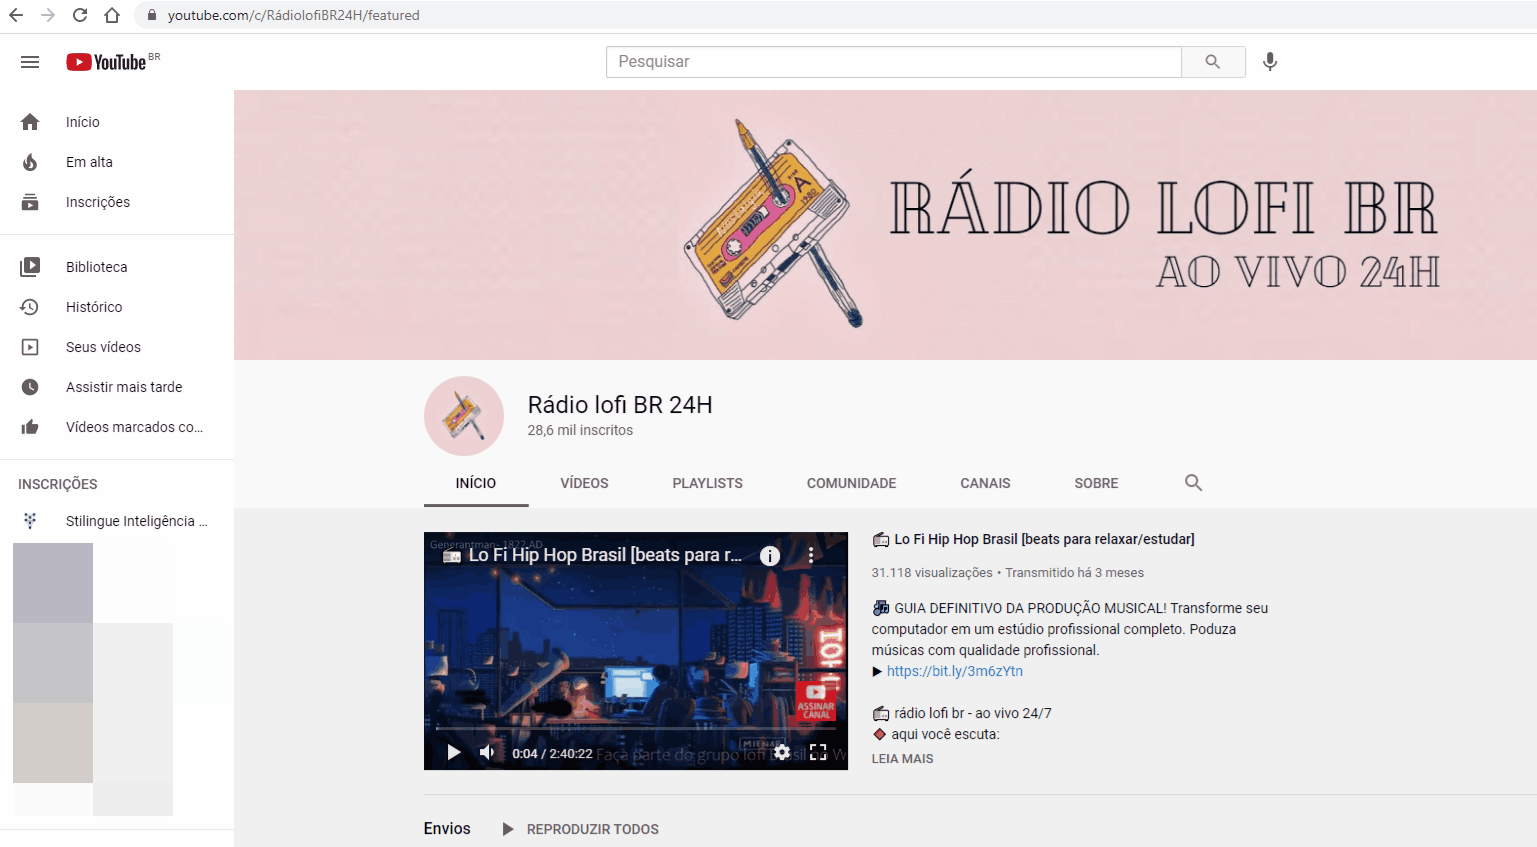
Task: Open Histórico in the sidebar
Action: [x=94, y=307]
